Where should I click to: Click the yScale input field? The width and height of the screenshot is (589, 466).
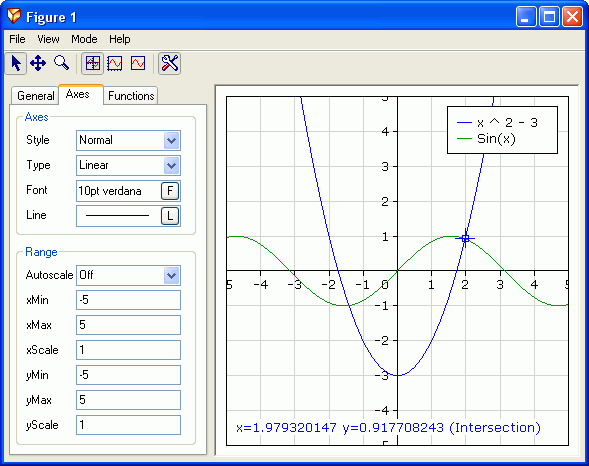pyautogui.click(x=128, y=425)
